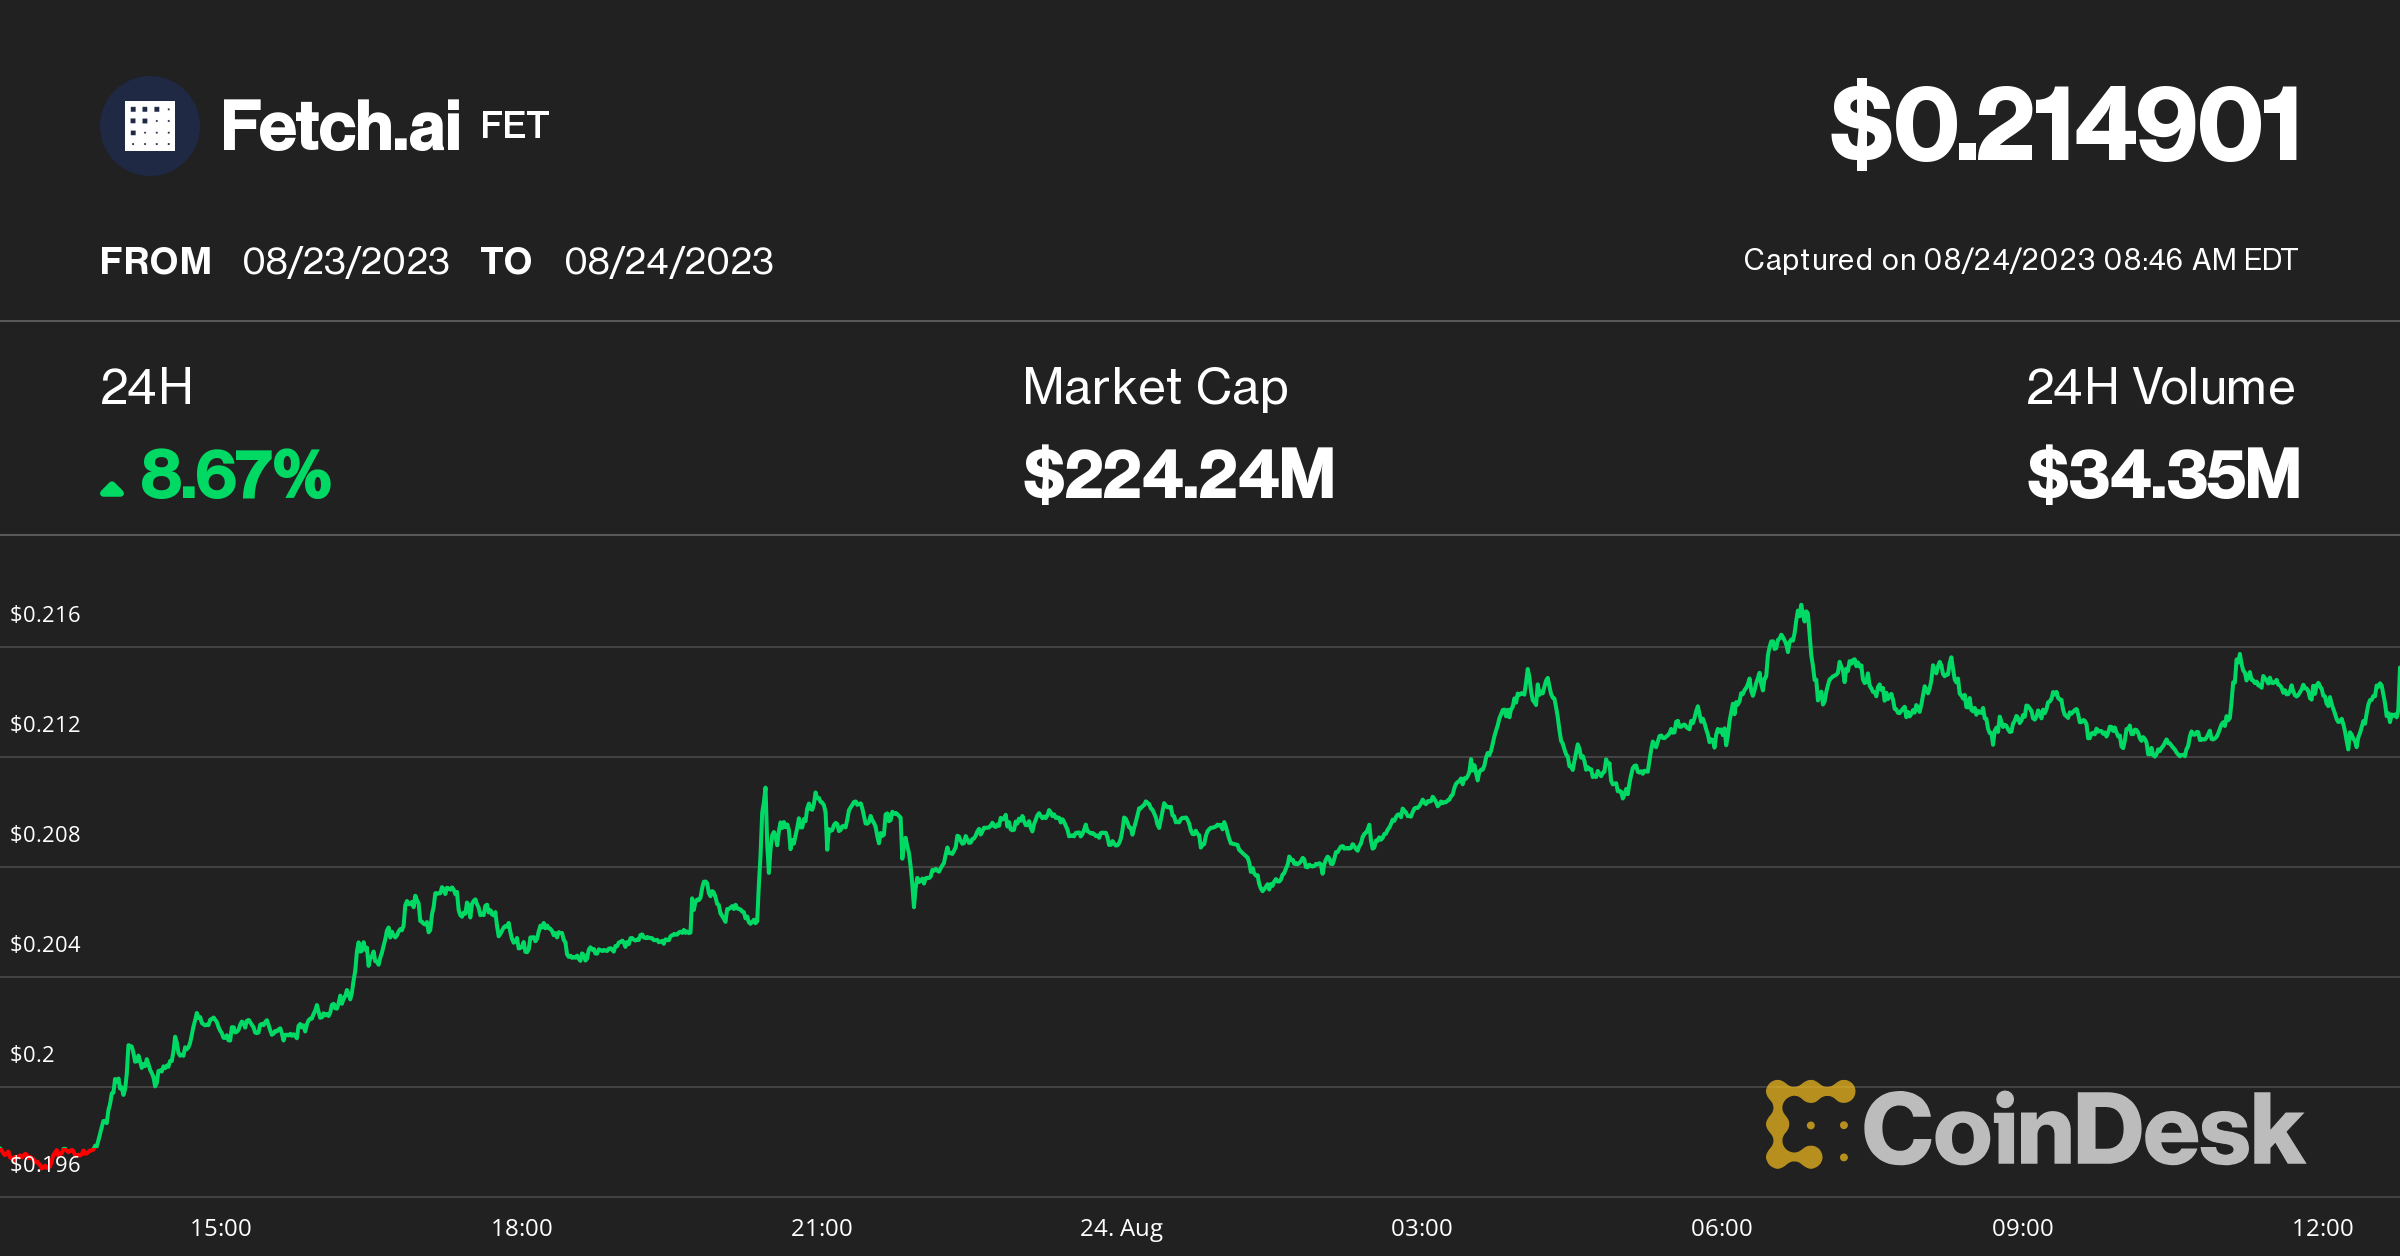Click the Fetch.ai round logo icon
Viewport: 2400px width, 1256px height.
coord(150,126)
